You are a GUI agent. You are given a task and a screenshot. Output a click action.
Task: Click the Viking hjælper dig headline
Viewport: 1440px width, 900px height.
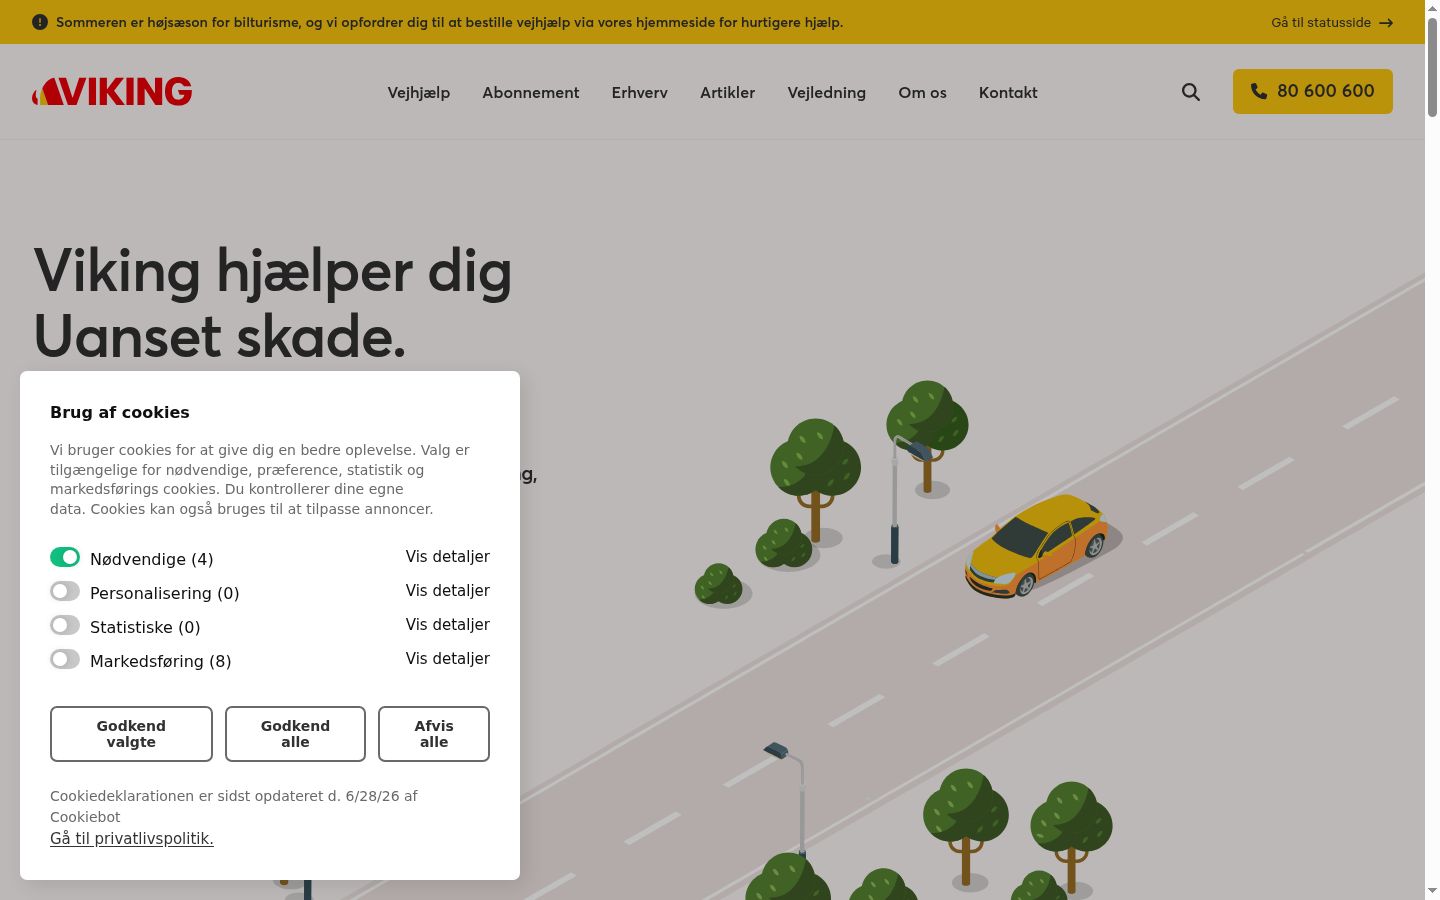273,303
